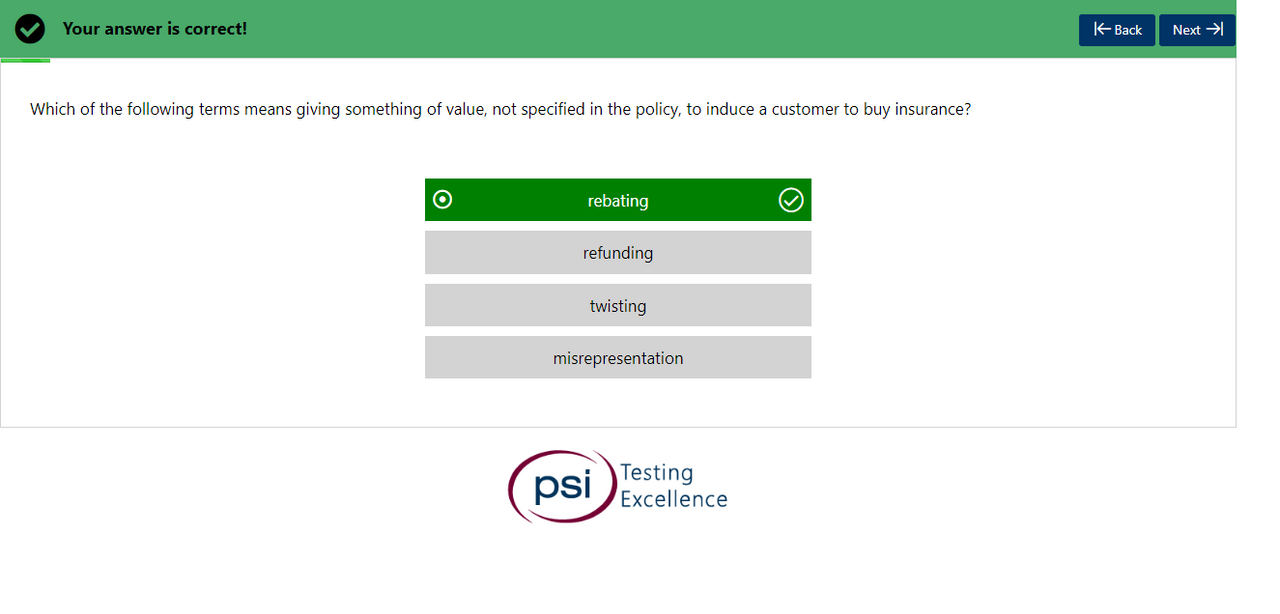Click the "Excellence" word in the logo
The image size is (1280, 614).
(x=673, y=499)
